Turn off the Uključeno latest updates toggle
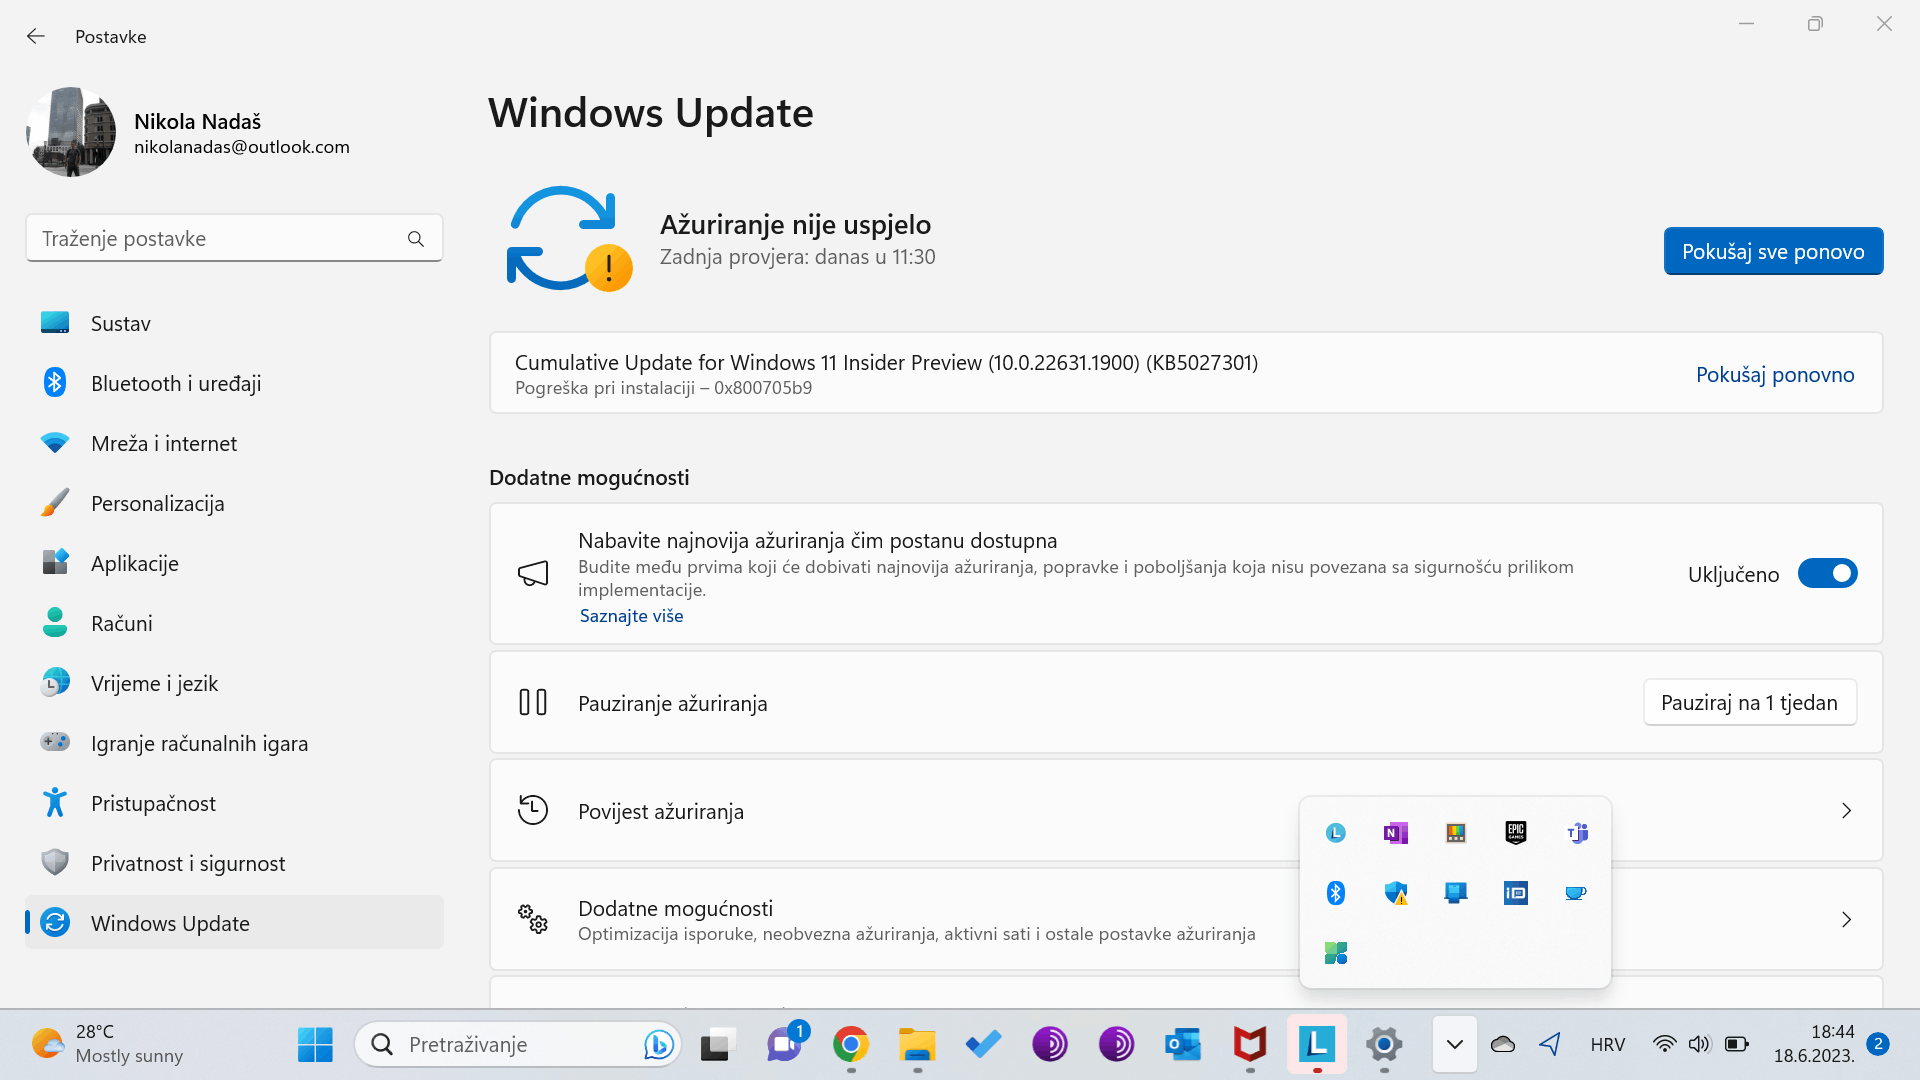This screenshot has height=1080, width=1920. tap(1827, 574)
